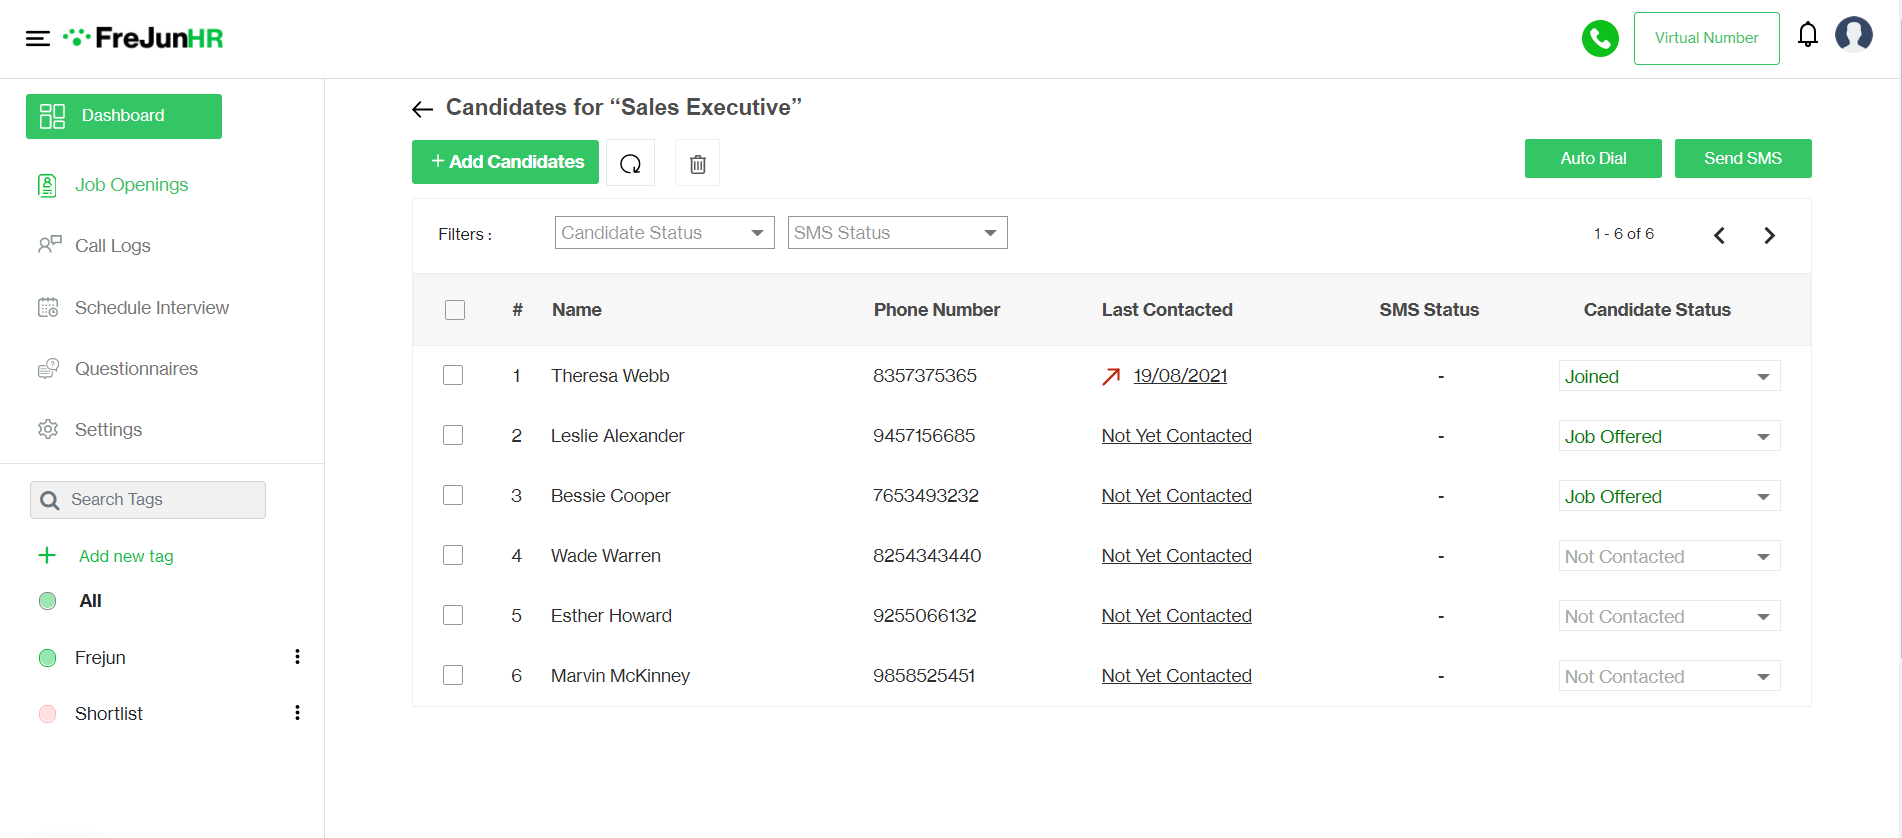Click the trash delete icon
Image resolution: width=1902 pixels, height=838 pixels.
click(x=698, y=163)
